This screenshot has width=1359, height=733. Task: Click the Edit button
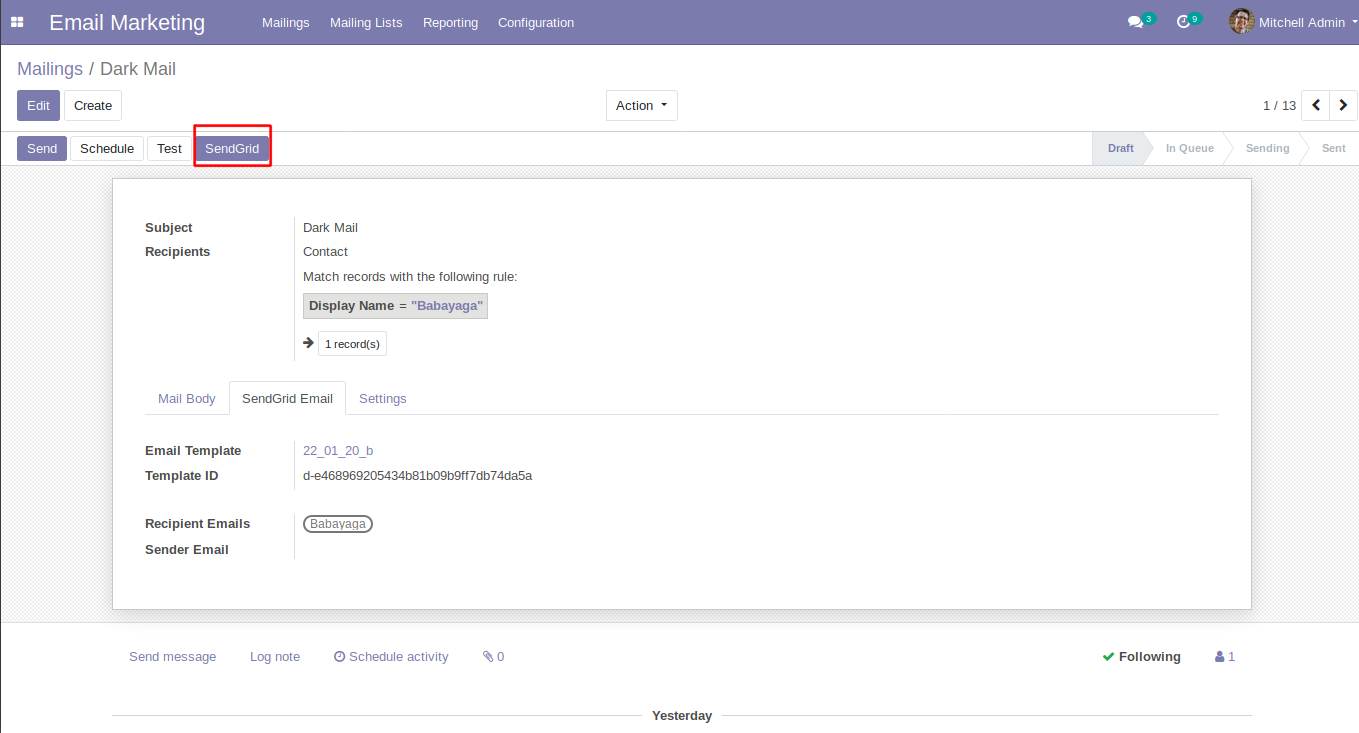[38, 106]
